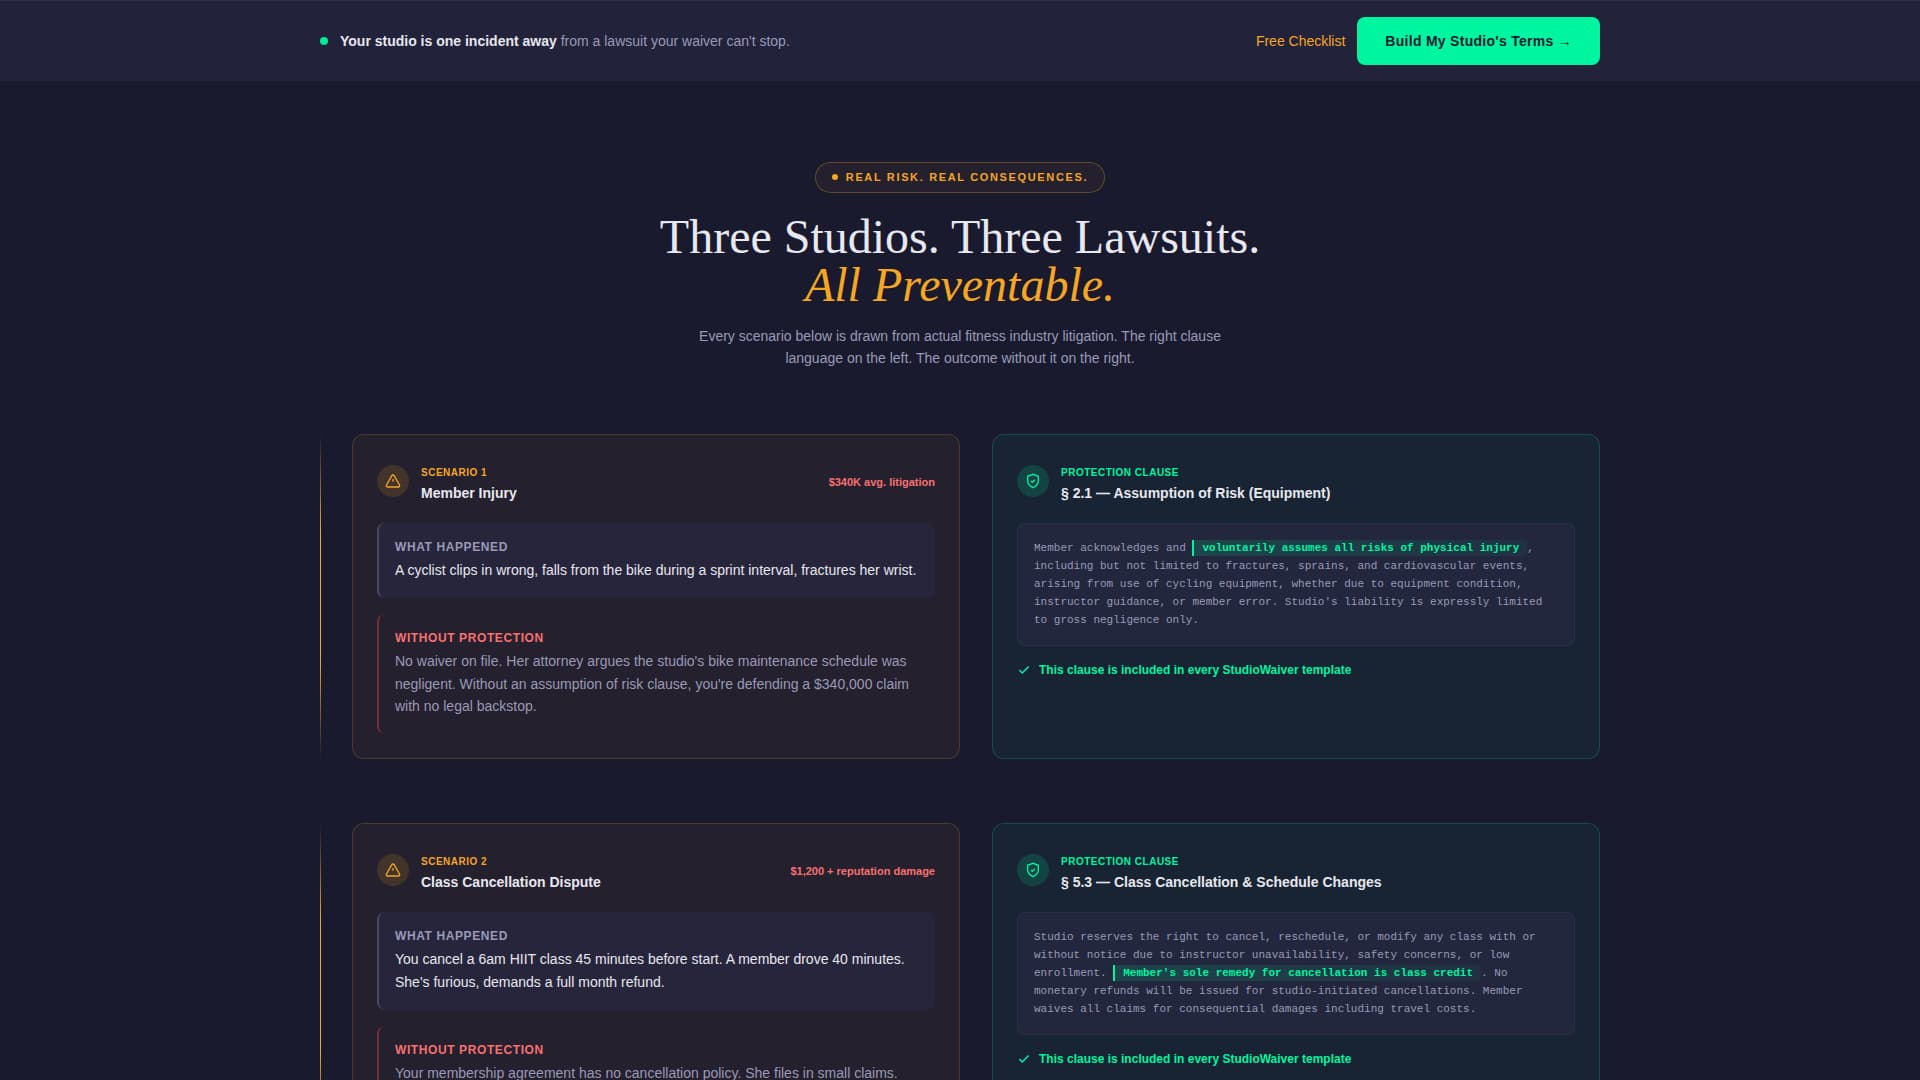Click the warning triangle icon for Scenario 1

pyautogui.click(x=393, y=481)
